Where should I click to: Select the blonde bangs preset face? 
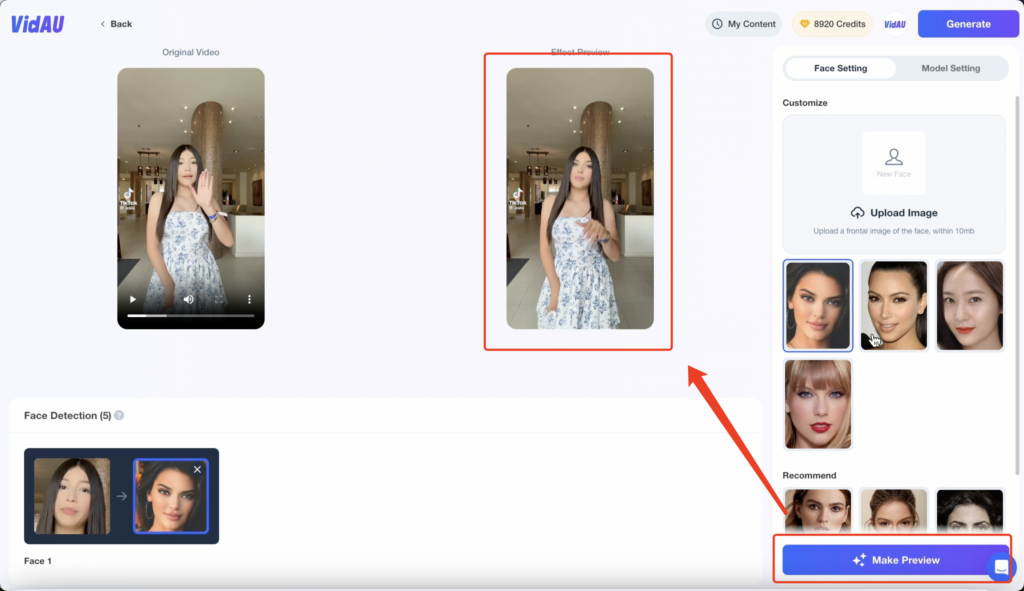(818, 404)
